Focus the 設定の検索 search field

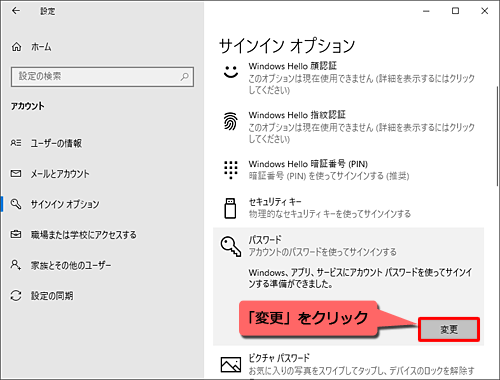point(102,77)
